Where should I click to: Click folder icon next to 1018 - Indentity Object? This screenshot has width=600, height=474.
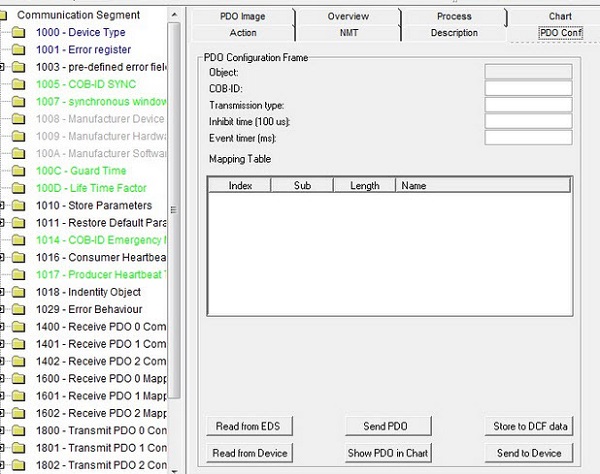point(19,292)
